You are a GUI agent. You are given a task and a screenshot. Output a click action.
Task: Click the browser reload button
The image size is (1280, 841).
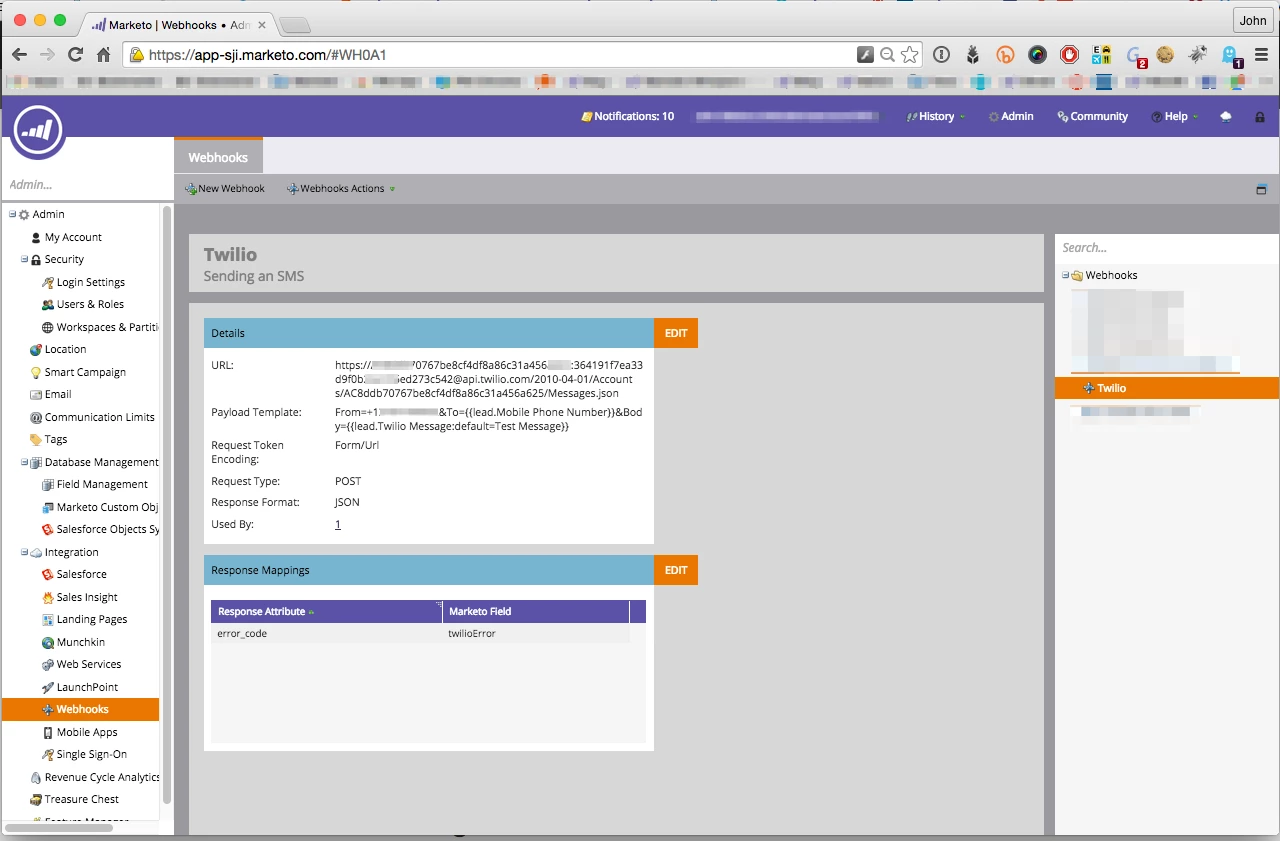coord(75,55)
